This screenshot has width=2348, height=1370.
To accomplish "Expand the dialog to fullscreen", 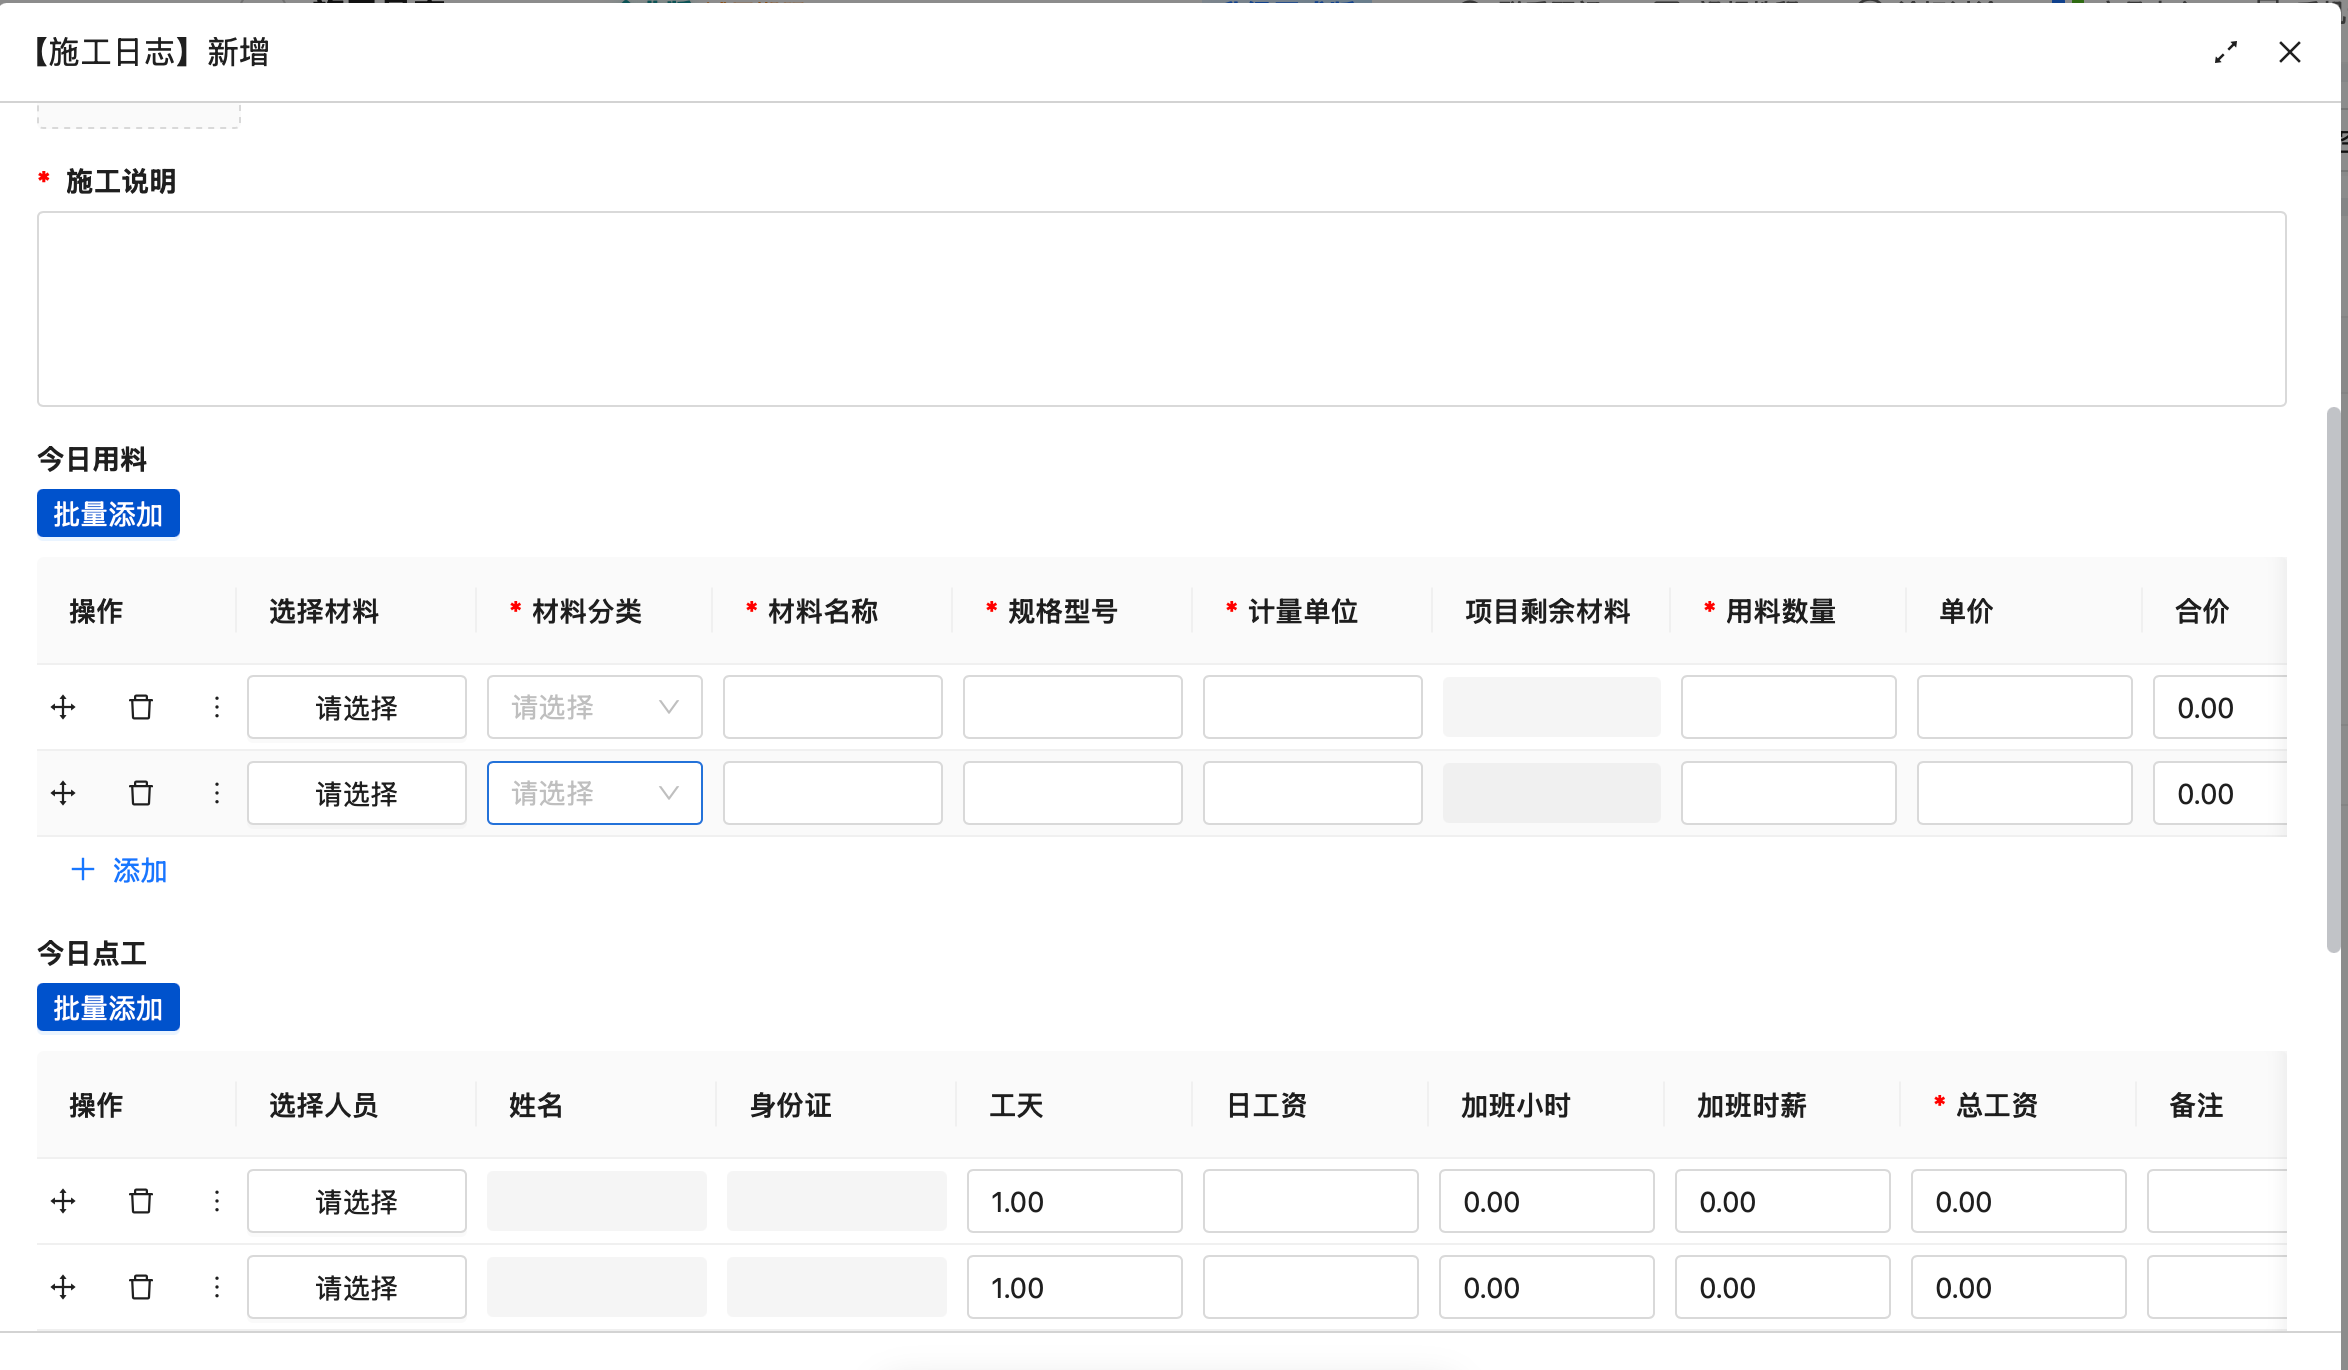I will [2226, 52].
